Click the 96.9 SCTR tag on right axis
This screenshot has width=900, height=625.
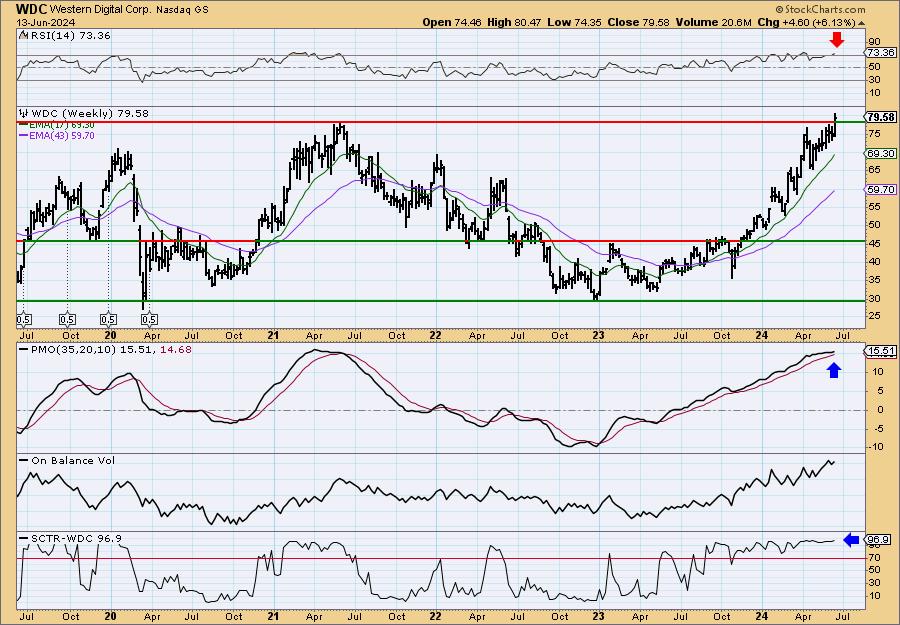tap(878, 539)
